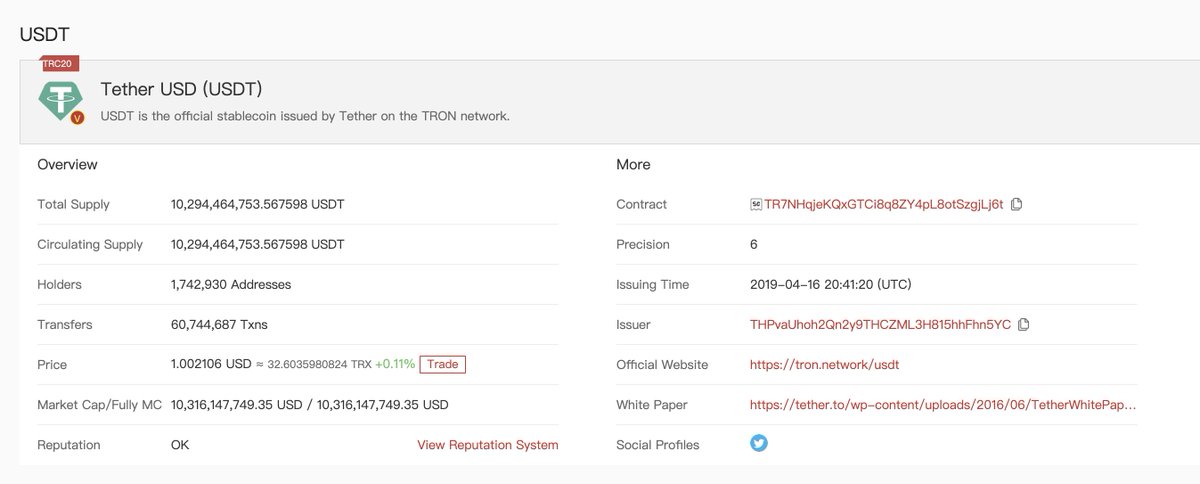Screen dimensions: 1200x484
Task: Click the verified V badge on Tether logo
Action: coord(78,118)
